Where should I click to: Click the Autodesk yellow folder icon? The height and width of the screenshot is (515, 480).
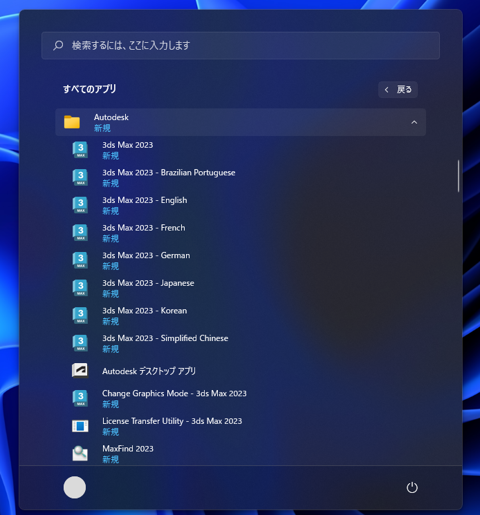tap(72, 122)
